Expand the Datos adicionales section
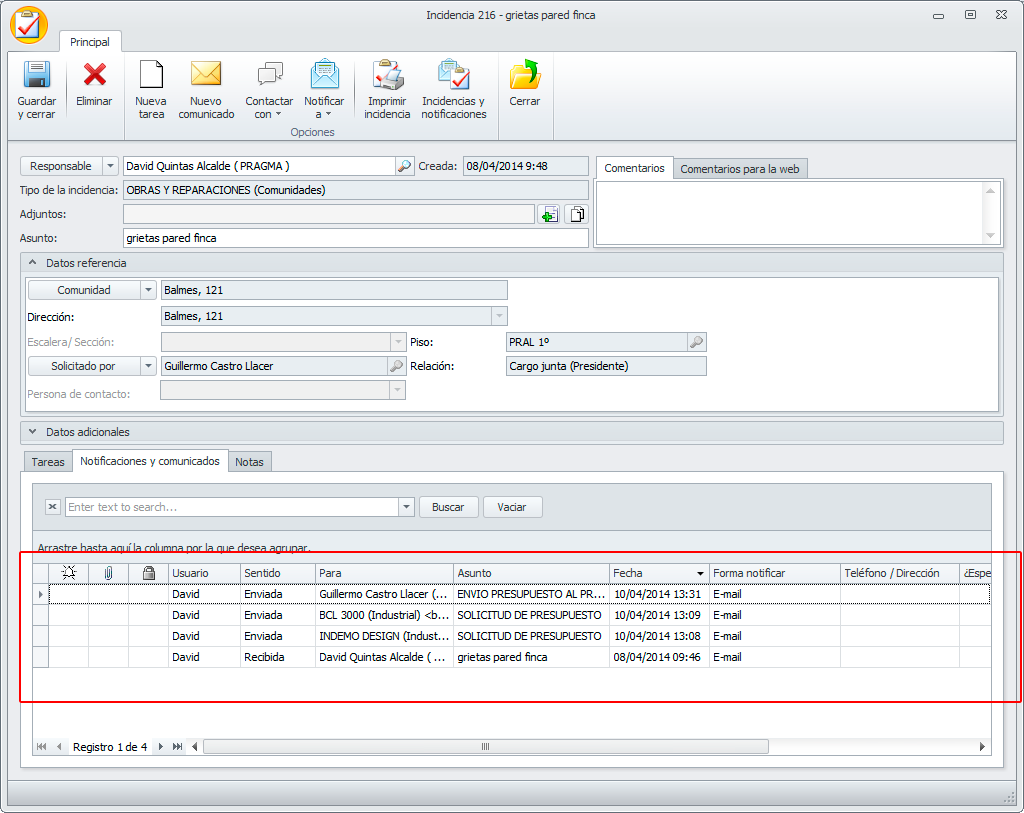The width and height of the screenshot is (1024, 813). coord(31,432)
